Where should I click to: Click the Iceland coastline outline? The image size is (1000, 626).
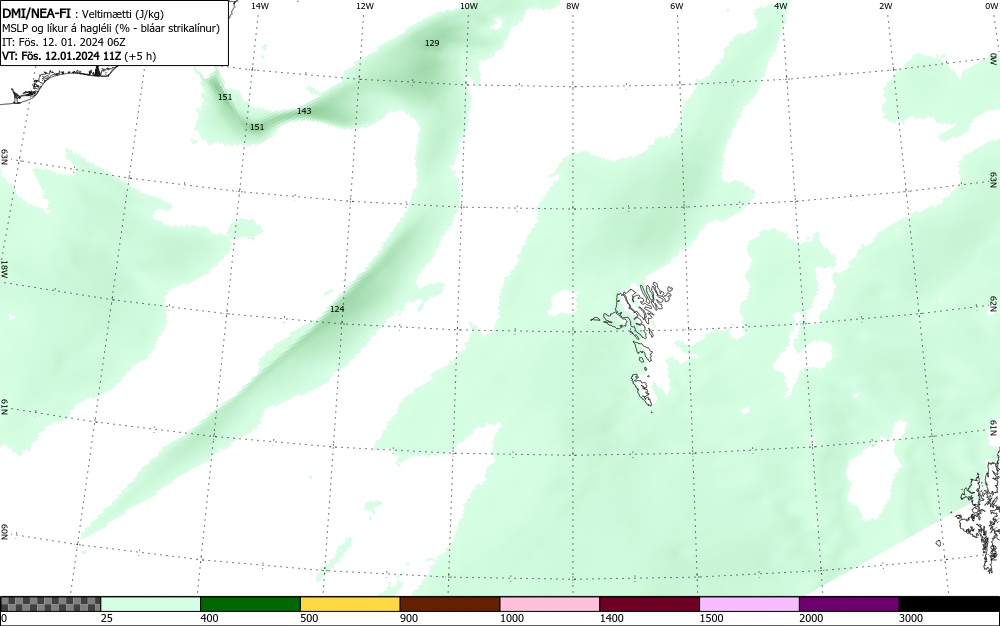click(x=57, y=83)
